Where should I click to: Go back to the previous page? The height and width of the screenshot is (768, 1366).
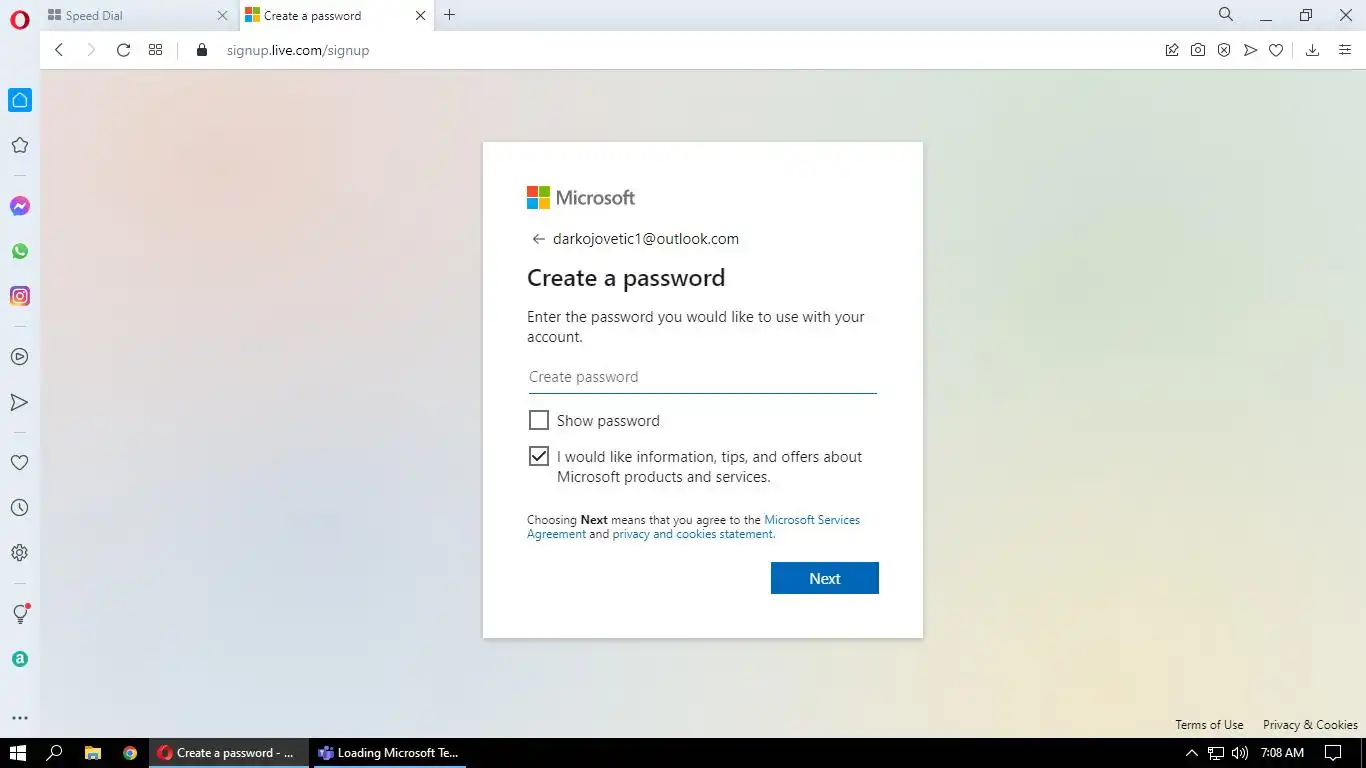pyautogui.click(x=59, y=50)
